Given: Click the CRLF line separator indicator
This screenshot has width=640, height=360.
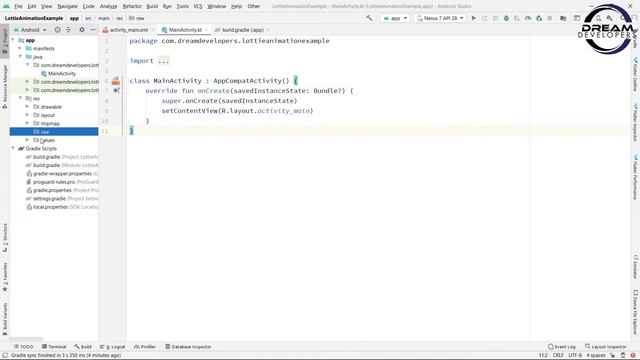Looking at the screenshot, I should [x=558, y=355].
